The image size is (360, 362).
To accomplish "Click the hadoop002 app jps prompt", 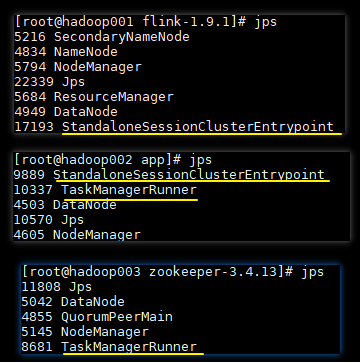I will point(113,160).
